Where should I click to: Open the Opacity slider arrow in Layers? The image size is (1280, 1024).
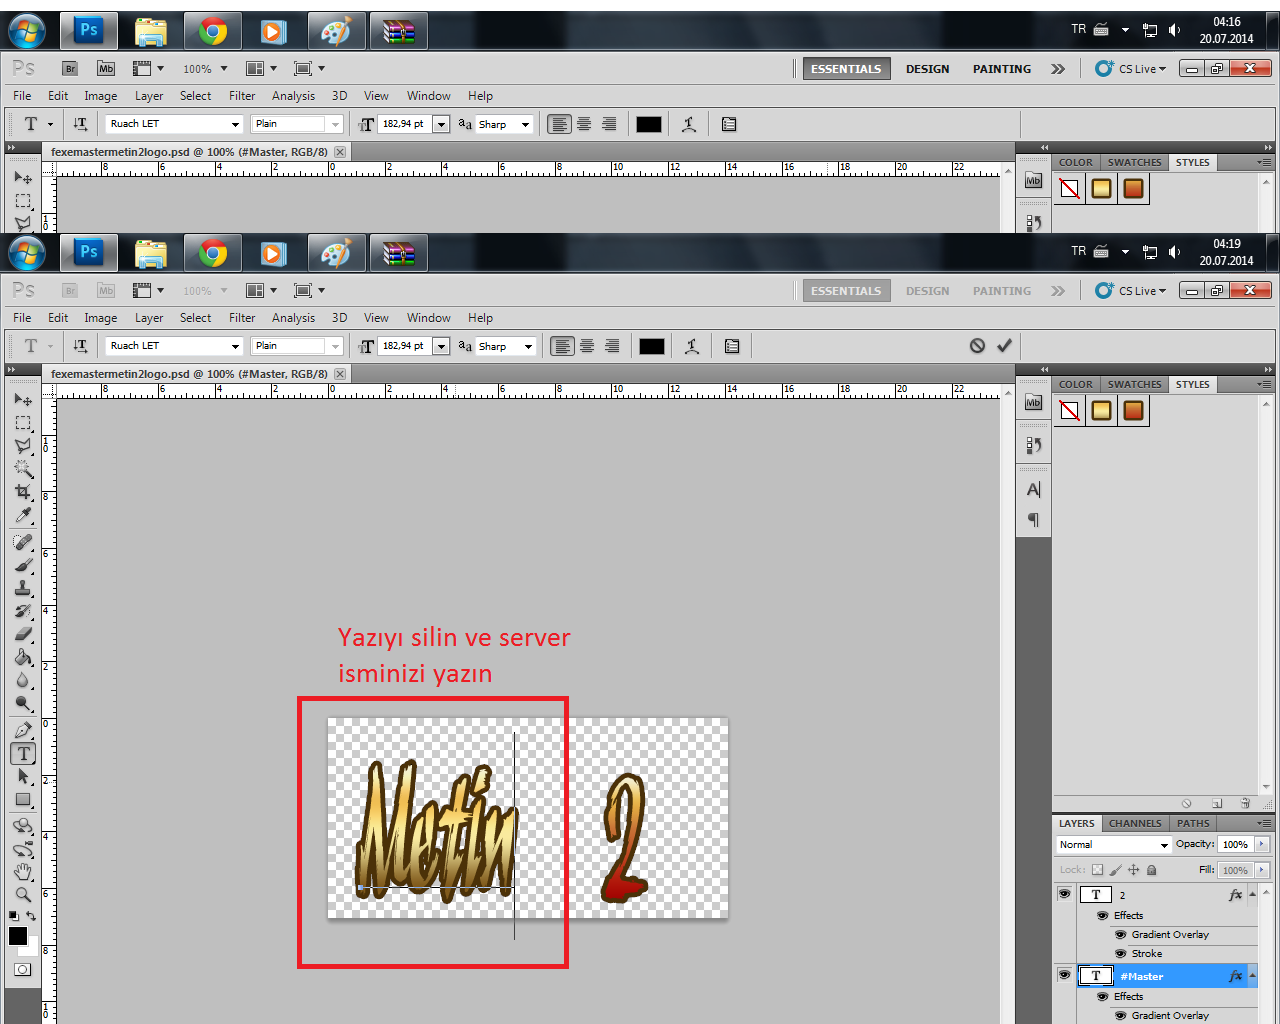point(1262,844)
